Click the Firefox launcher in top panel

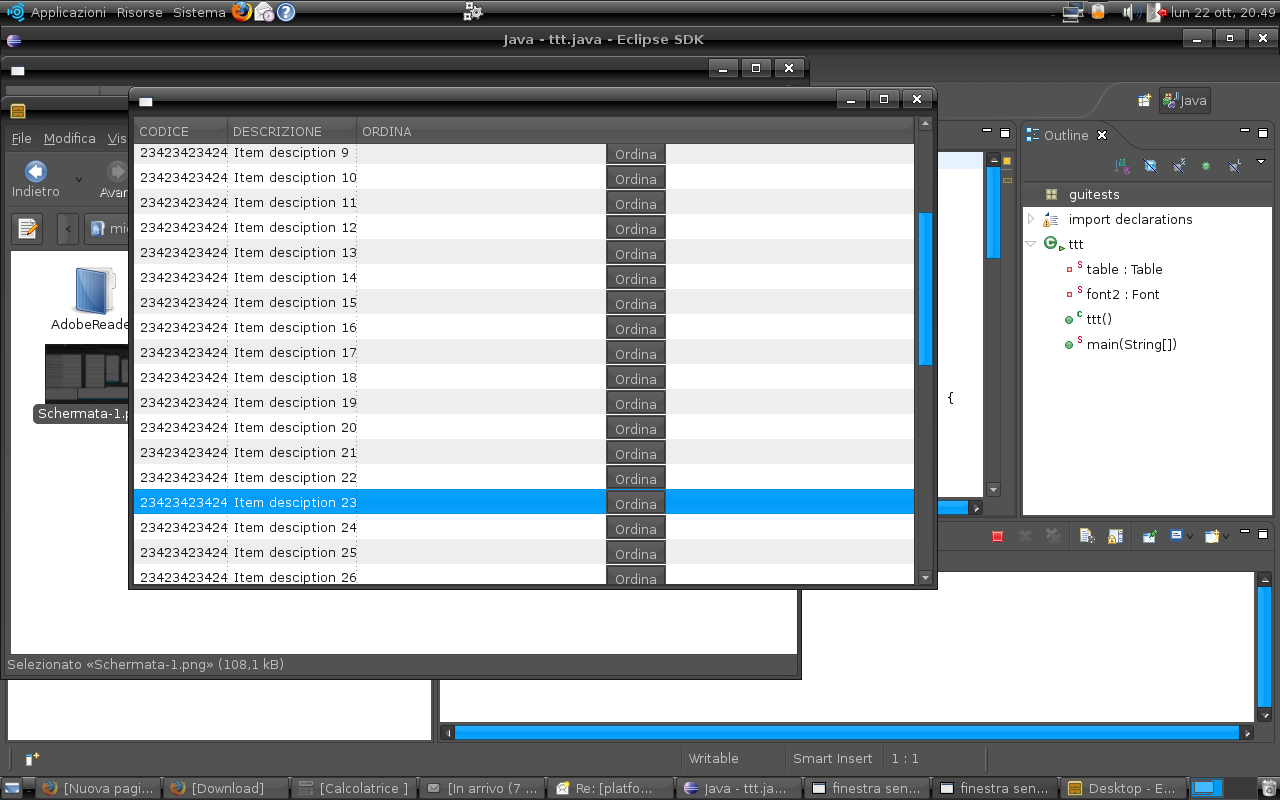242,12
